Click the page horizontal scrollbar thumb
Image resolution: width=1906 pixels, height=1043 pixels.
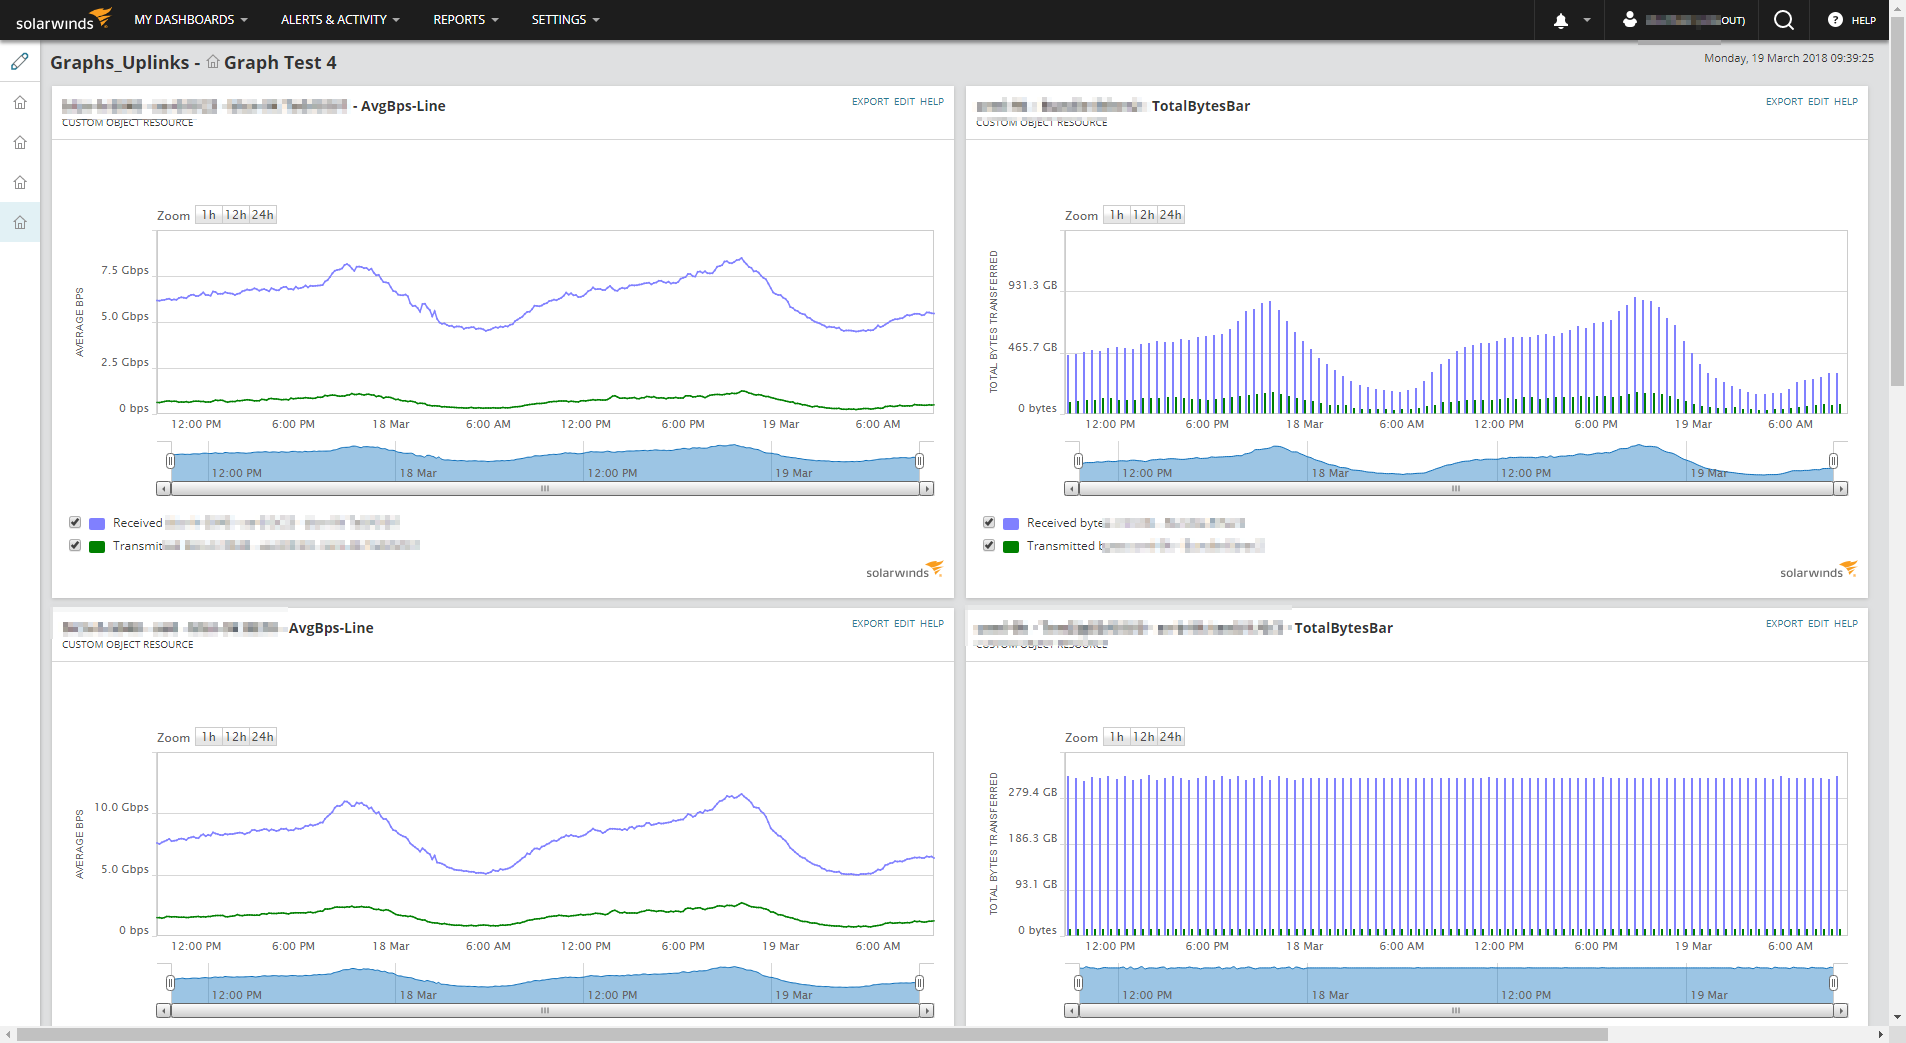812,1034
